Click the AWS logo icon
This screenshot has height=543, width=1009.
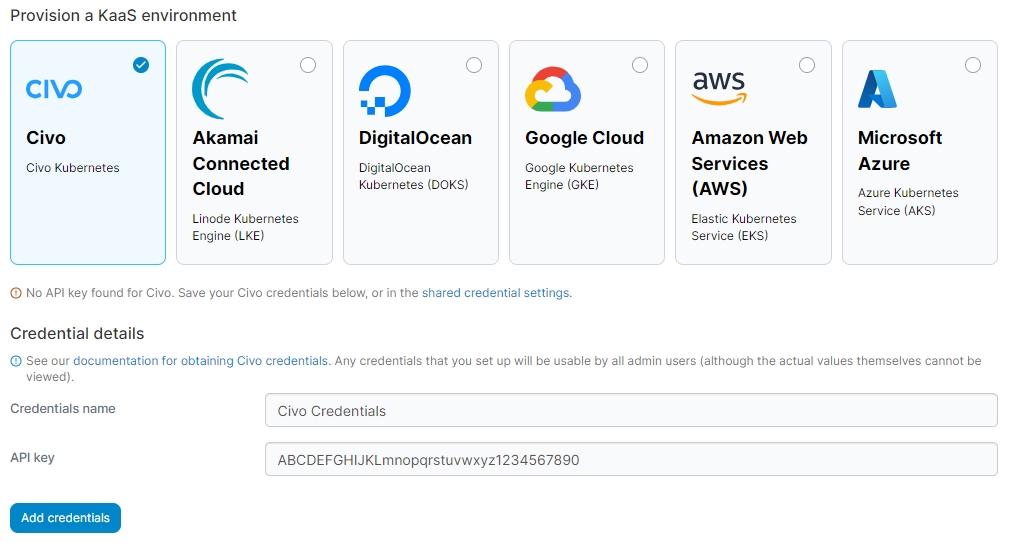click(x=718, y=88)
